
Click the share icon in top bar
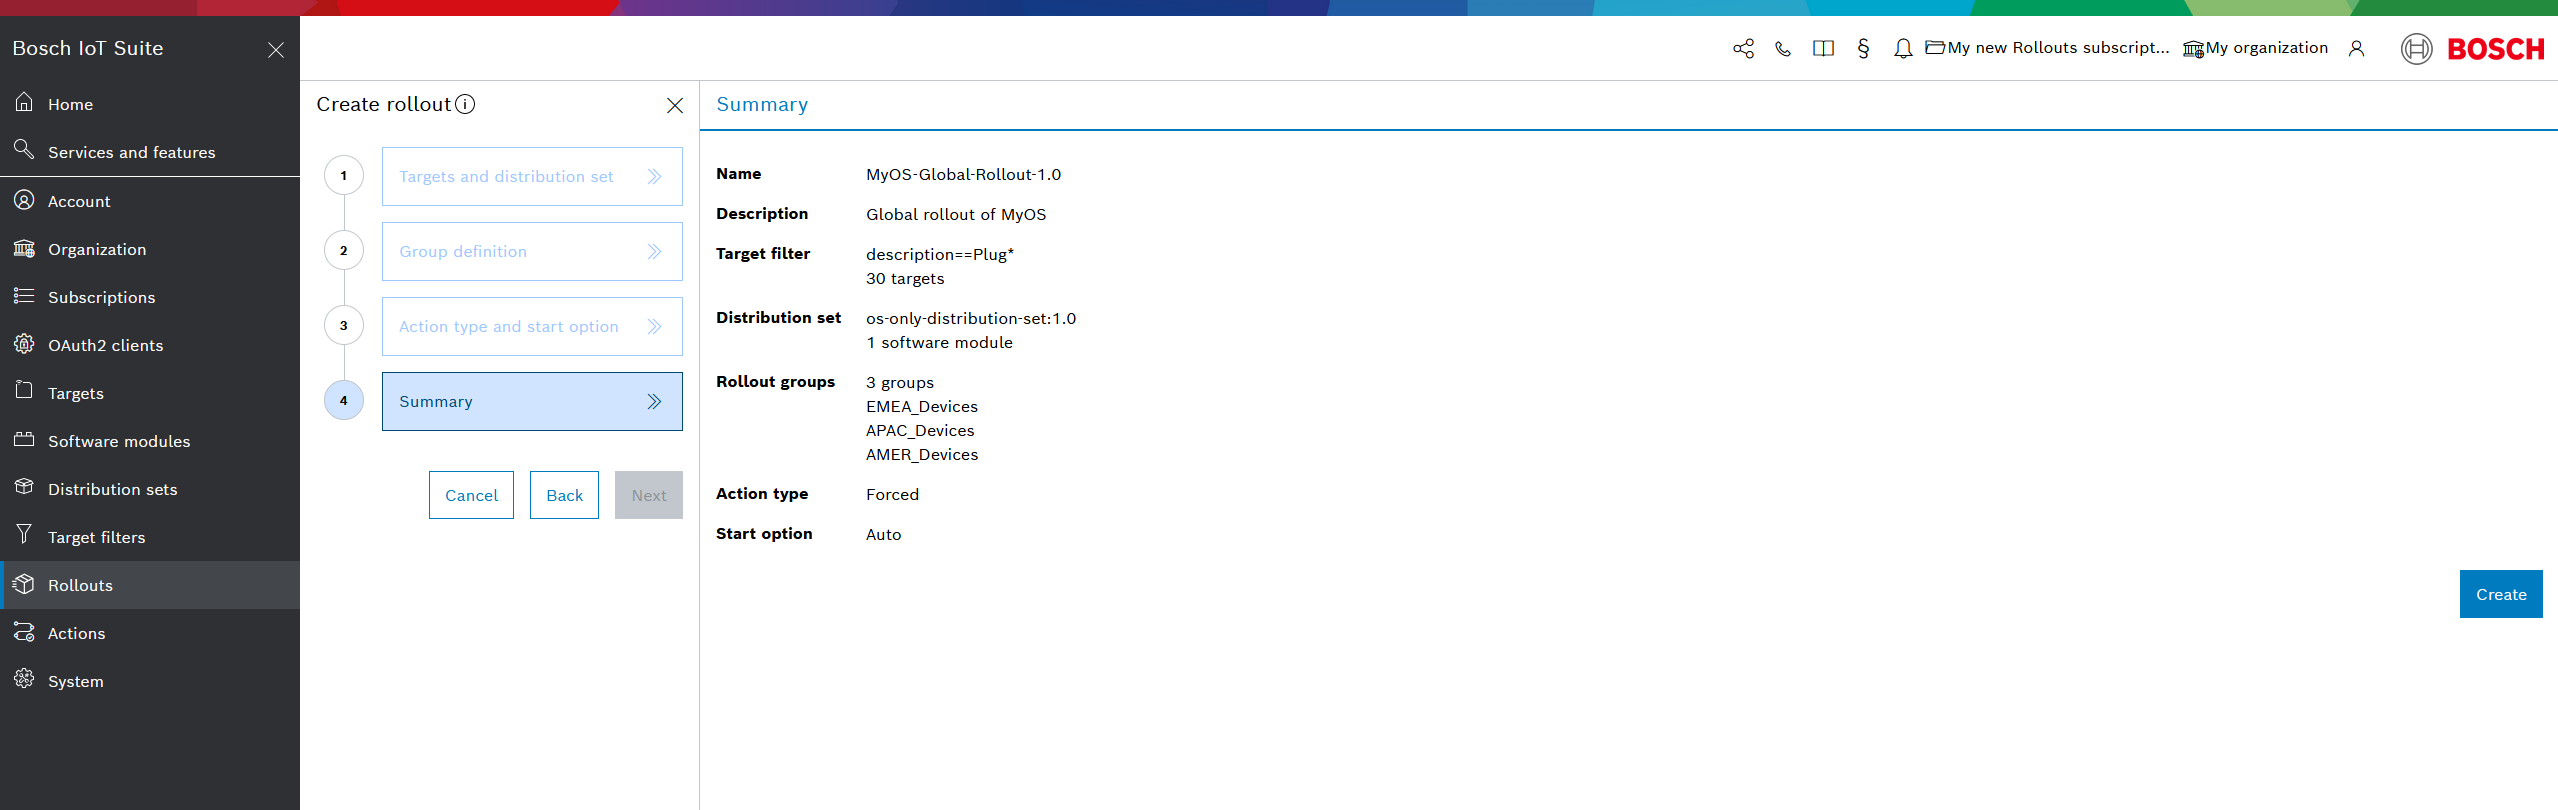pyautogui.click(x=1743, y=49)
